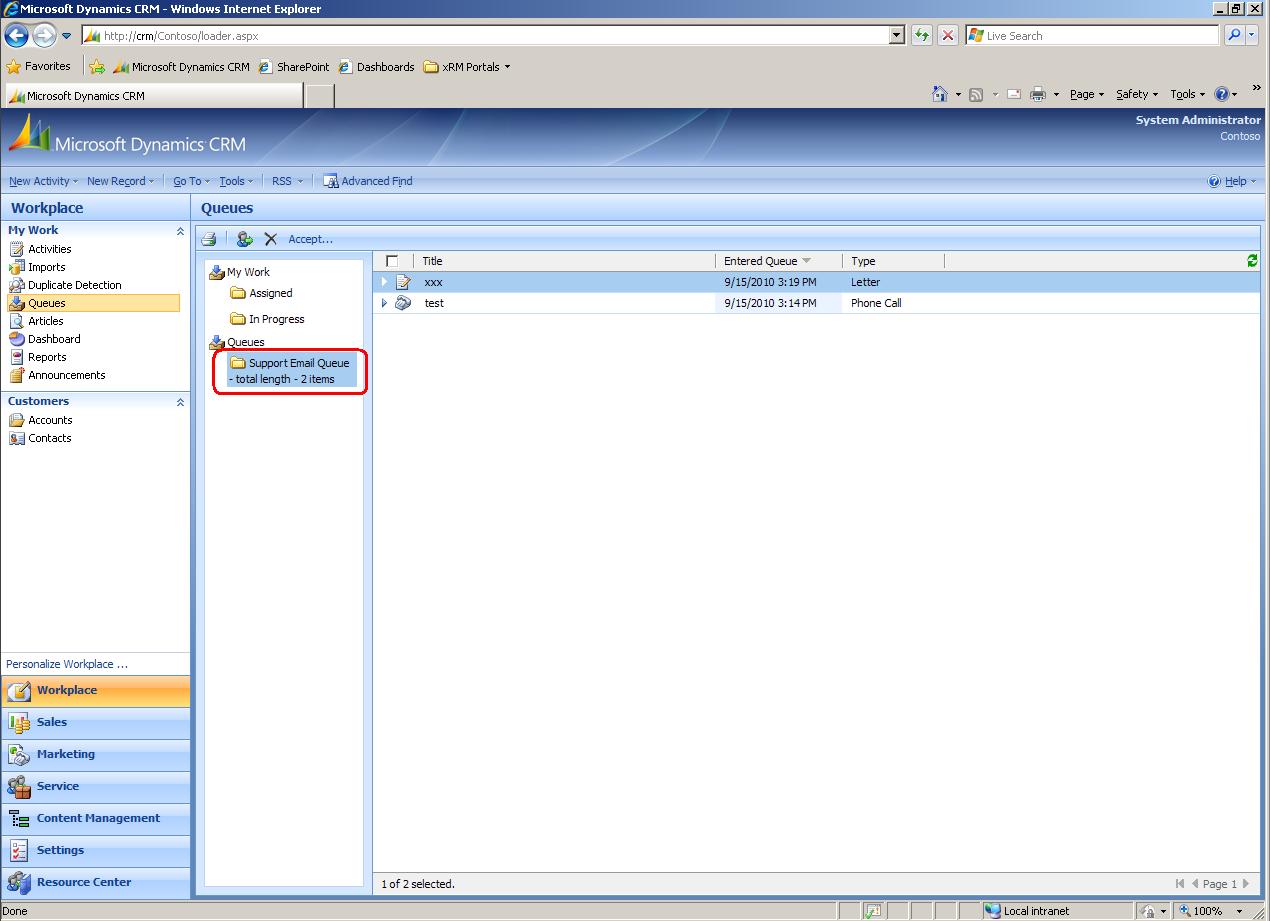This screenshot has height=921, width=1270.
Task: Click the print icon in Queues toolbar
Action: pos(209,239)
